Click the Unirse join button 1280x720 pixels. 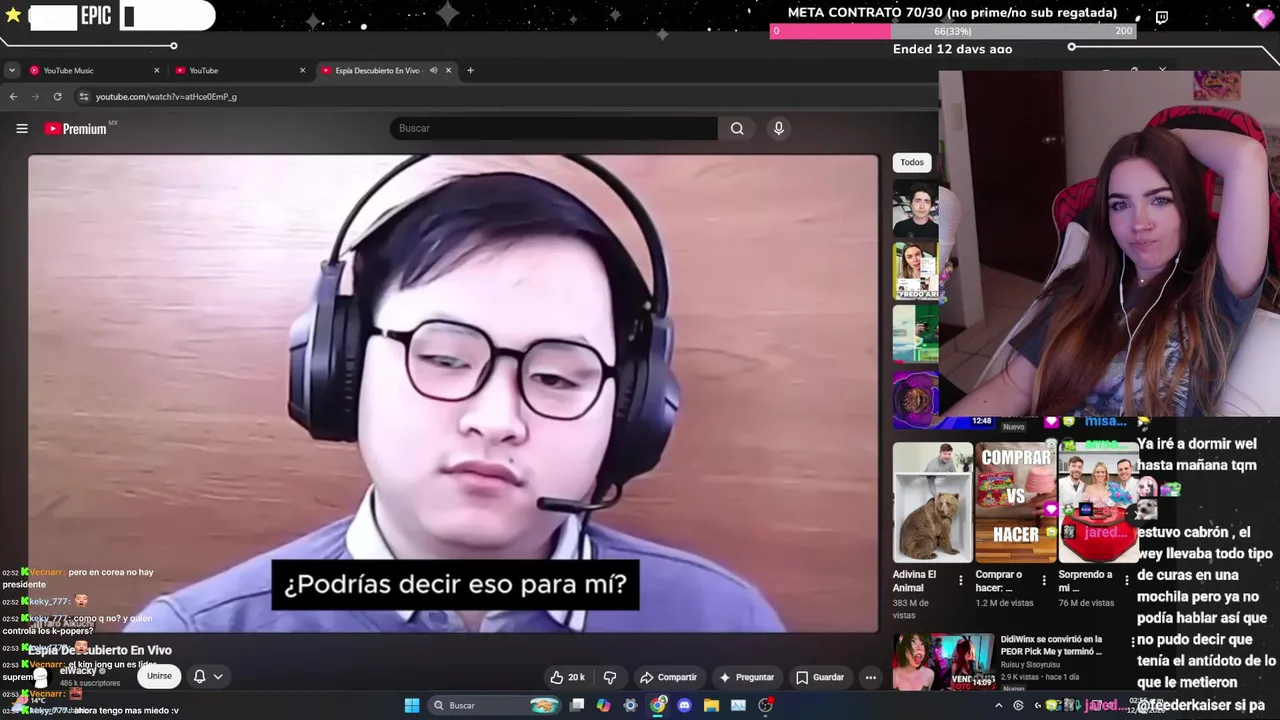point(159,676)
